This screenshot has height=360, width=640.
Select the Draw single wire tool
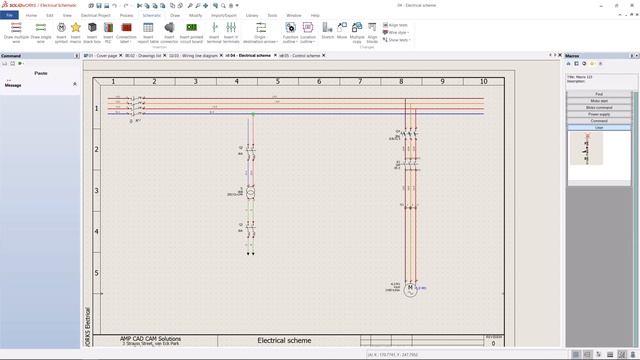point(41,33)
